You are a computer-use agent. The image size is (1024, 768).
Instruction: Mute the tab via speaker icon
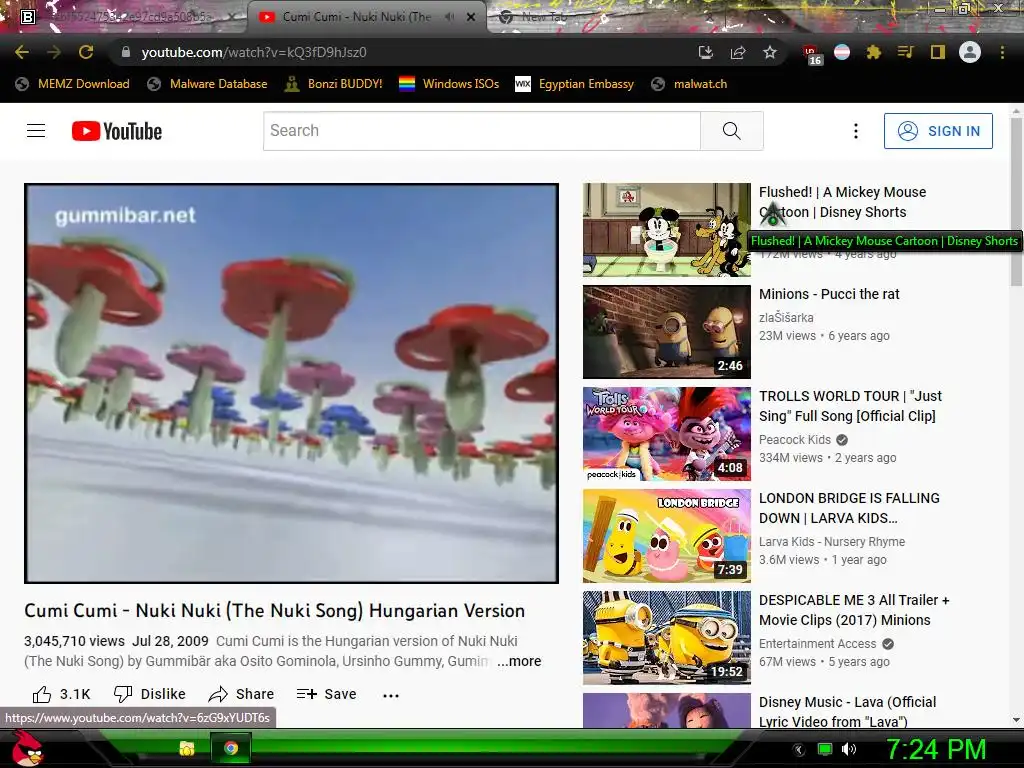(x=449, y=17)
